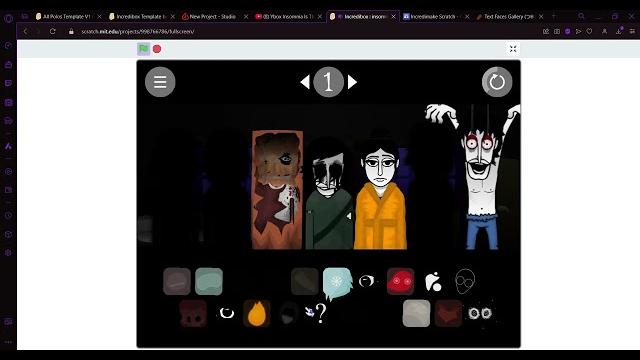
Task: Open a new browser tab with plus
Action: (554, 16)
